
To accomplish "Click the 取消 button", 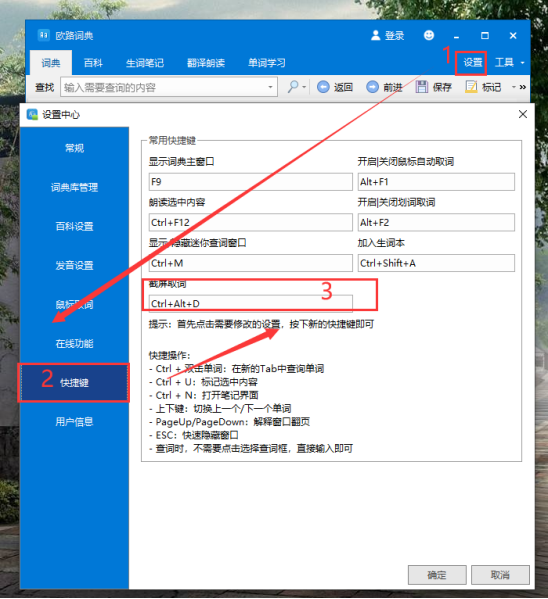I will [x=500, y=575].
